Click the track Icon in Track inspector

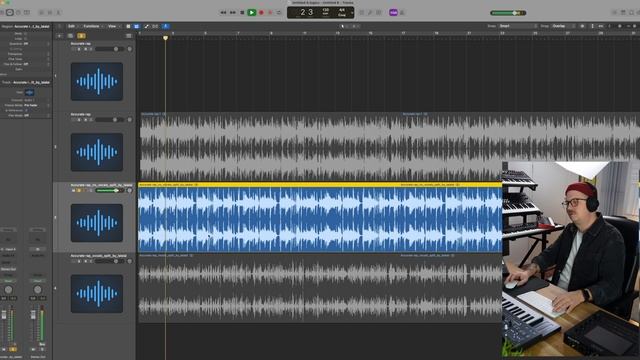click(29, 93)
